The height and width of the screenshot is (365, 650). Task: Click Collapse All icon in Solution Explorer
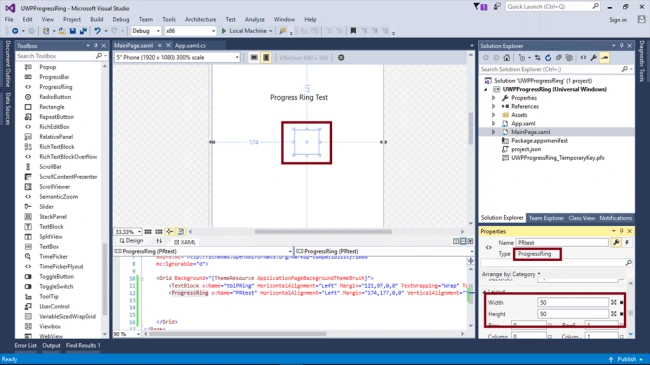coord(559,58)
